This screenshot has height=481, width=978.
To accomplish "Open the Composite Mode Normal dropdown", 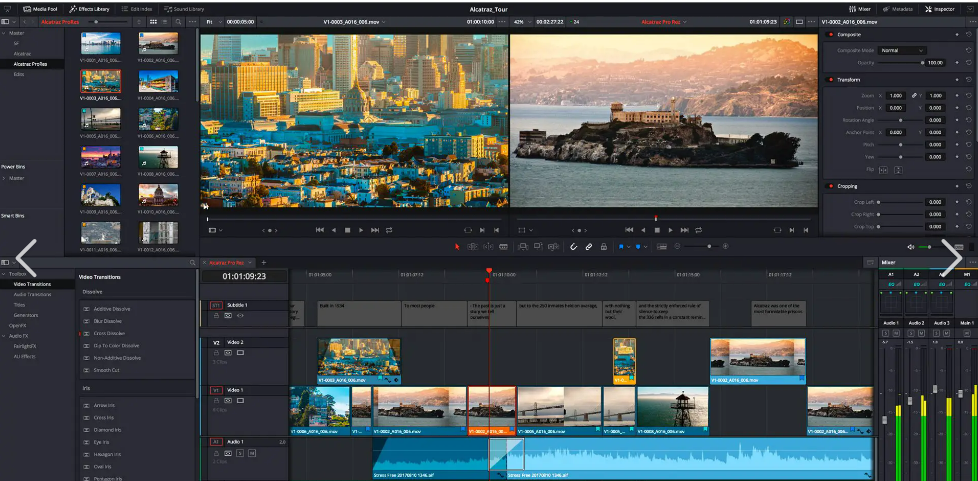I will tap(902, 50).
